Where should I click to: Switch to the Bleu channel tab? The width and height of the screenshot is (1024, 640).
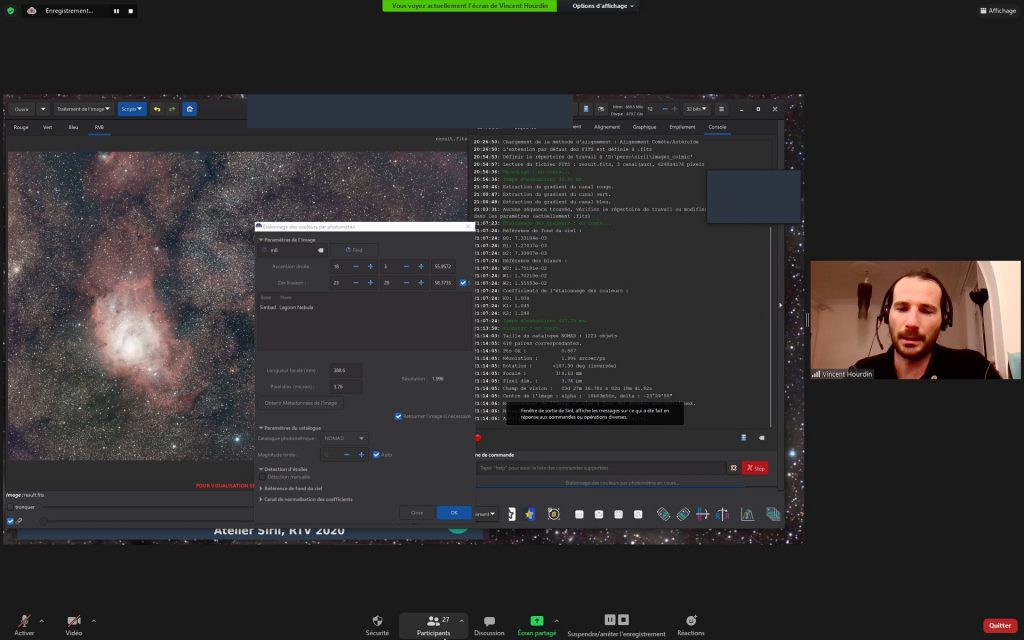coord(73,127)
